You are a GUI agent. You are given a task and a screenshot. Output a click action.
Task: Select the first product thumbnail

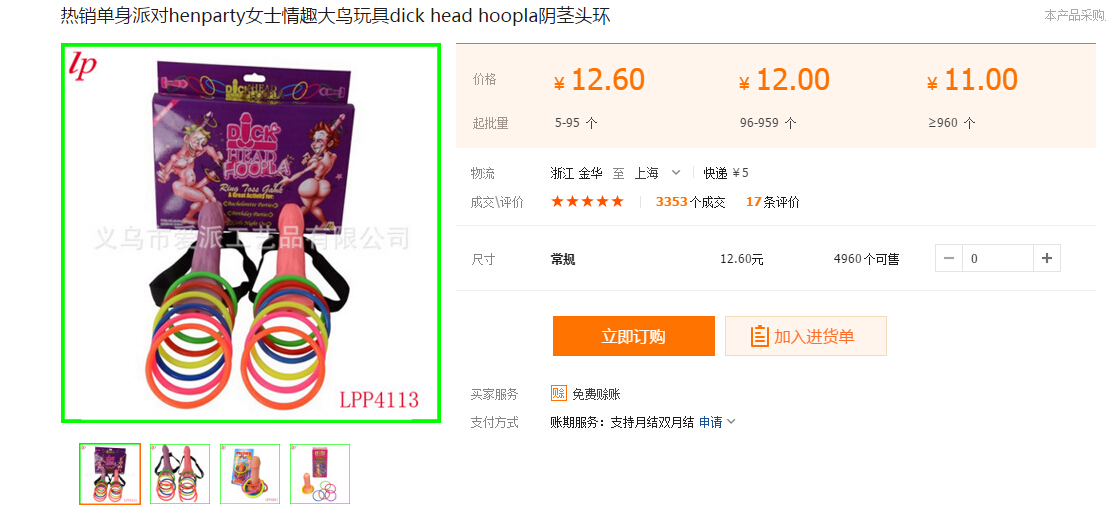pyautogui.click(x=109, y=474)
